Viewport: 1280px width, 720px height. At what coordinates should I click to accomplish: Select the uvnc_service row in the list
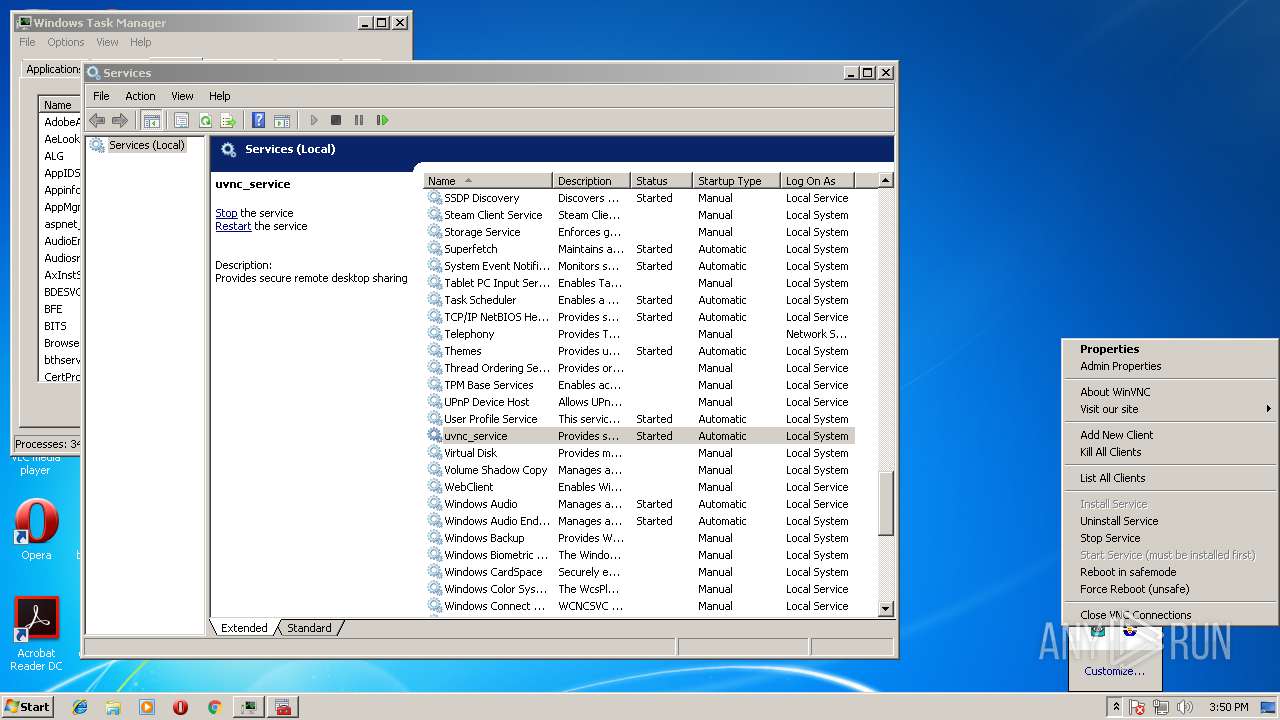coord(640,436)
